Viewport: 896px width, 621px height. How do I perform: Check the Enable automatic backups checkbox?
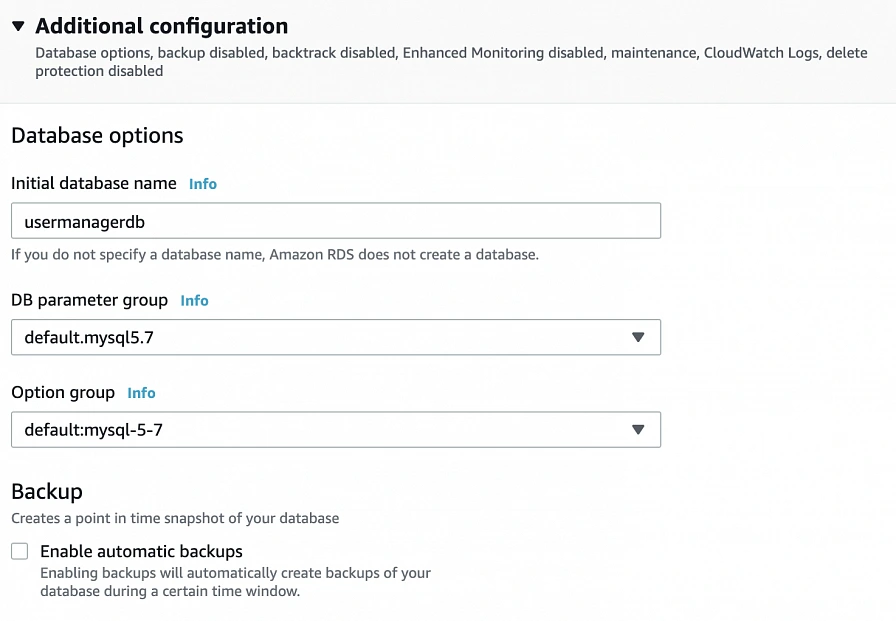(x=20, y=552)
